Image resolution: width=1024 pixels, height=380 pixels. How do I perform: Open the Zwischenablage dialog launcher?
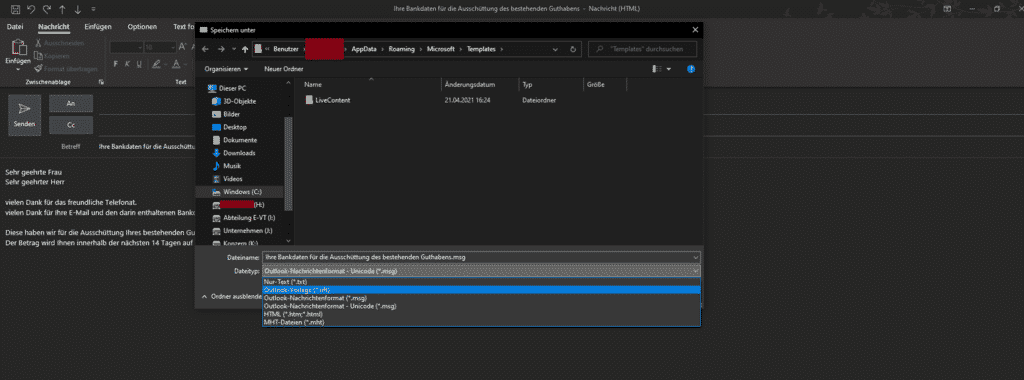pyautogui.click(x=101, y=82)
